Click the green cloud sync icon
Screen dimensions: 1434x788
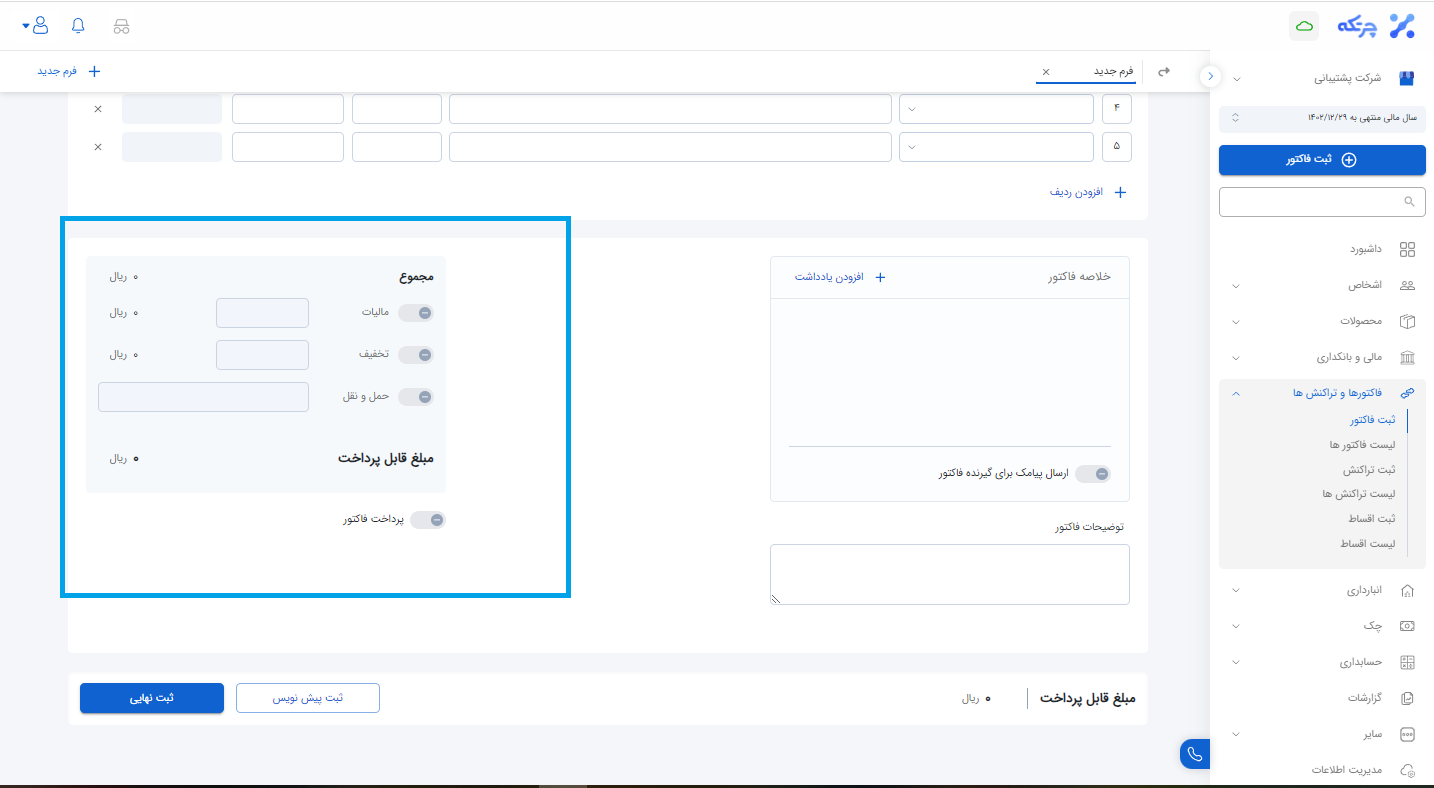coord(1304,27)
